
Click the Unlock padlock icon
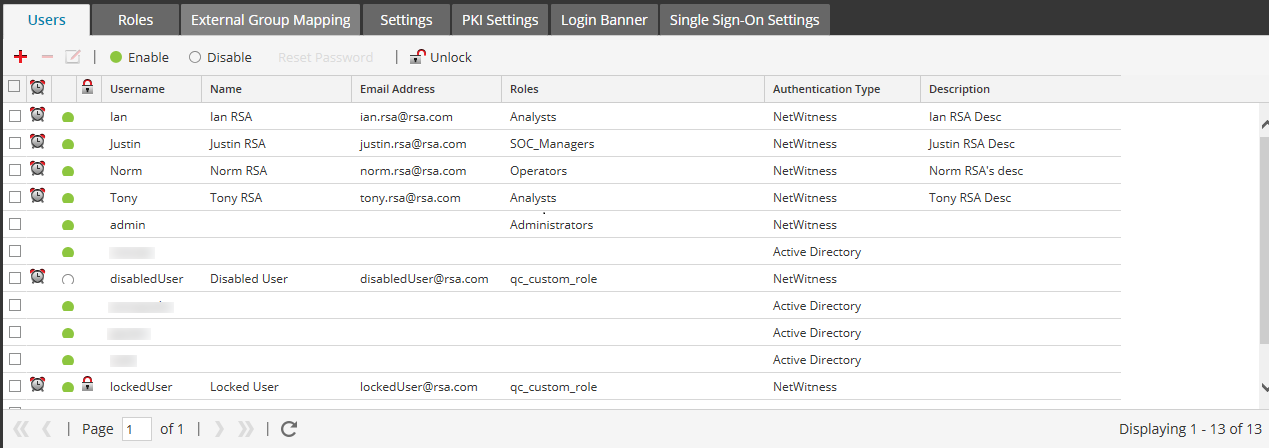417,57
